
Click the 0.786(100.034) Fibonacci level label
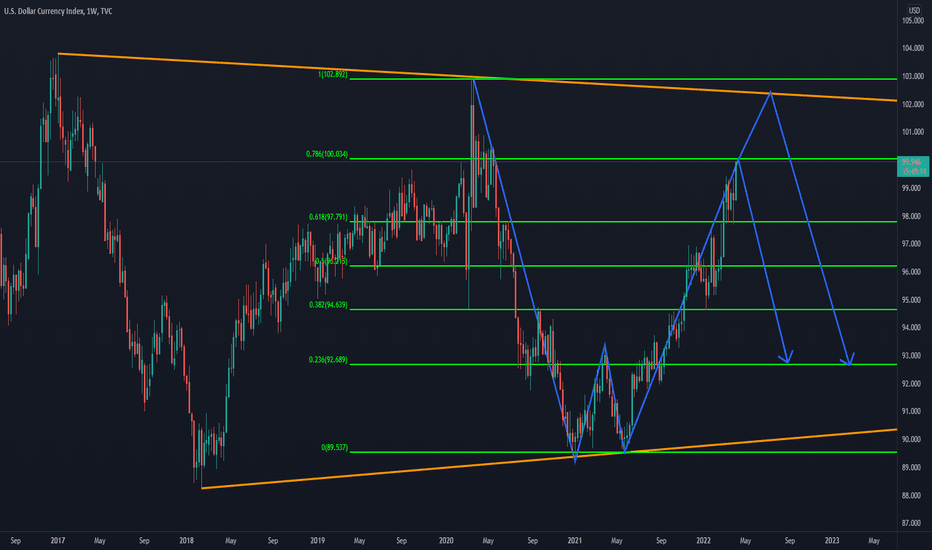(327, 154)
